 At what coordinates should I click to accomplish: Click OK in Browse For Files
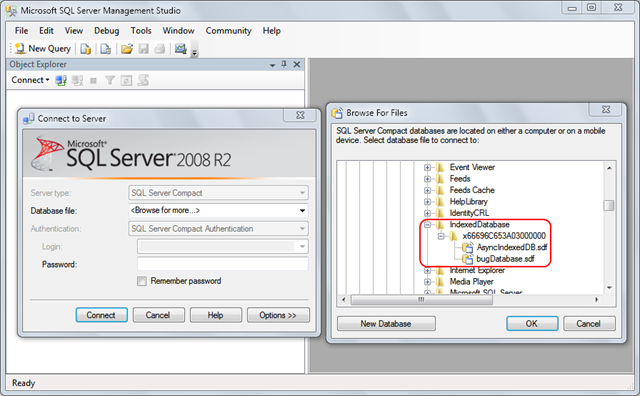point(532,324)
